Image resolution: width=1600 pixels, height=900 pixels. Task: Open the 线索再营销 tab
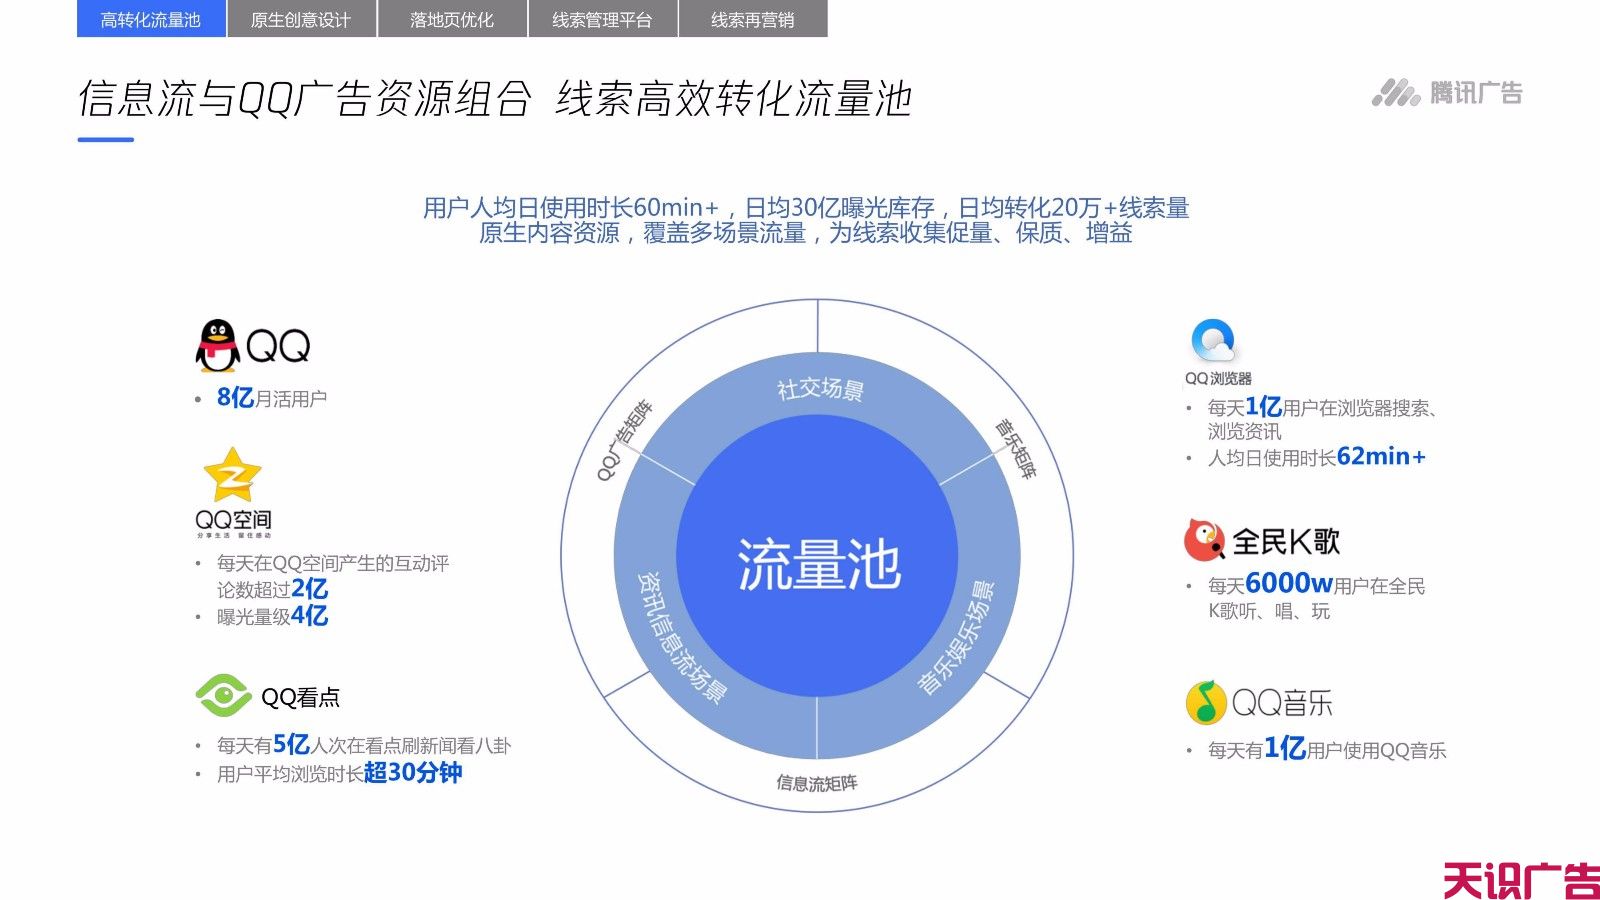(x=753, y=19)
